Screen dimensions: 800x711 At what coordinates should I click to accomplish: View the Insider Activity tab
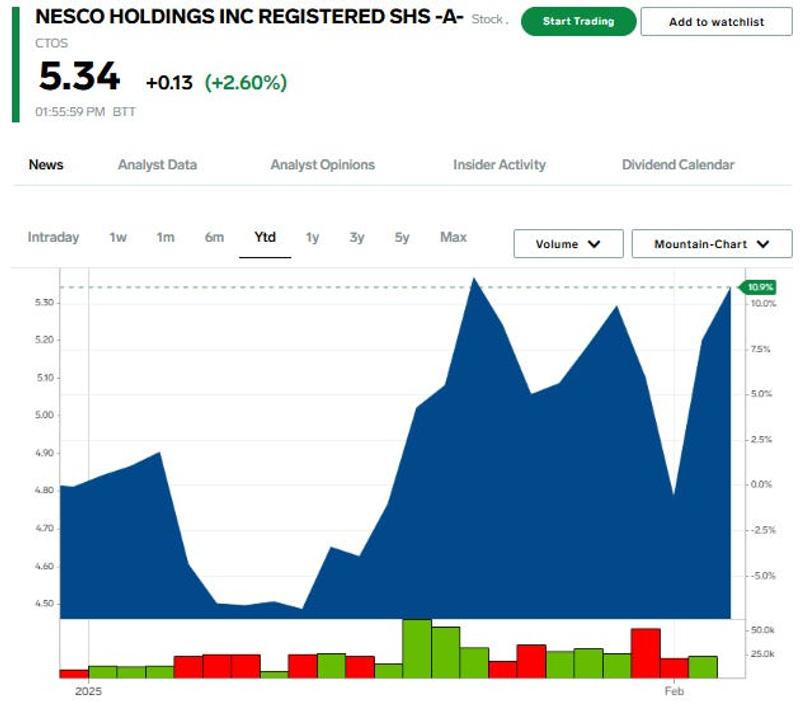point(499,165)
